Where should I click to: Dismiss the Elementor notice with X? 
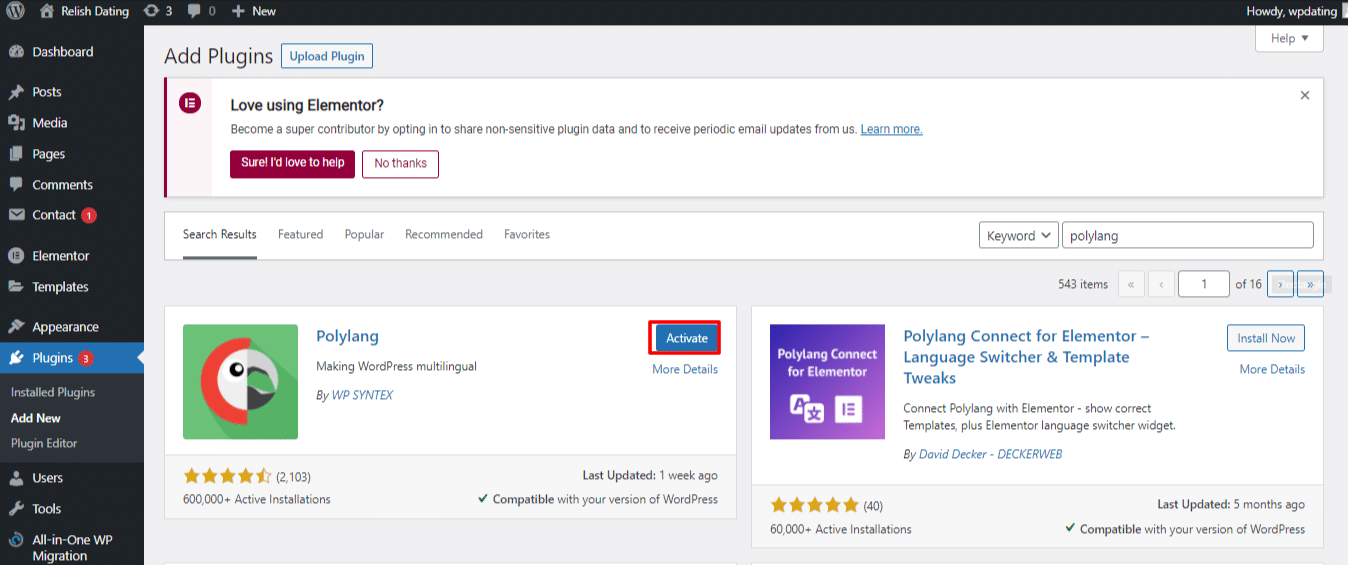pos(1305,96)
